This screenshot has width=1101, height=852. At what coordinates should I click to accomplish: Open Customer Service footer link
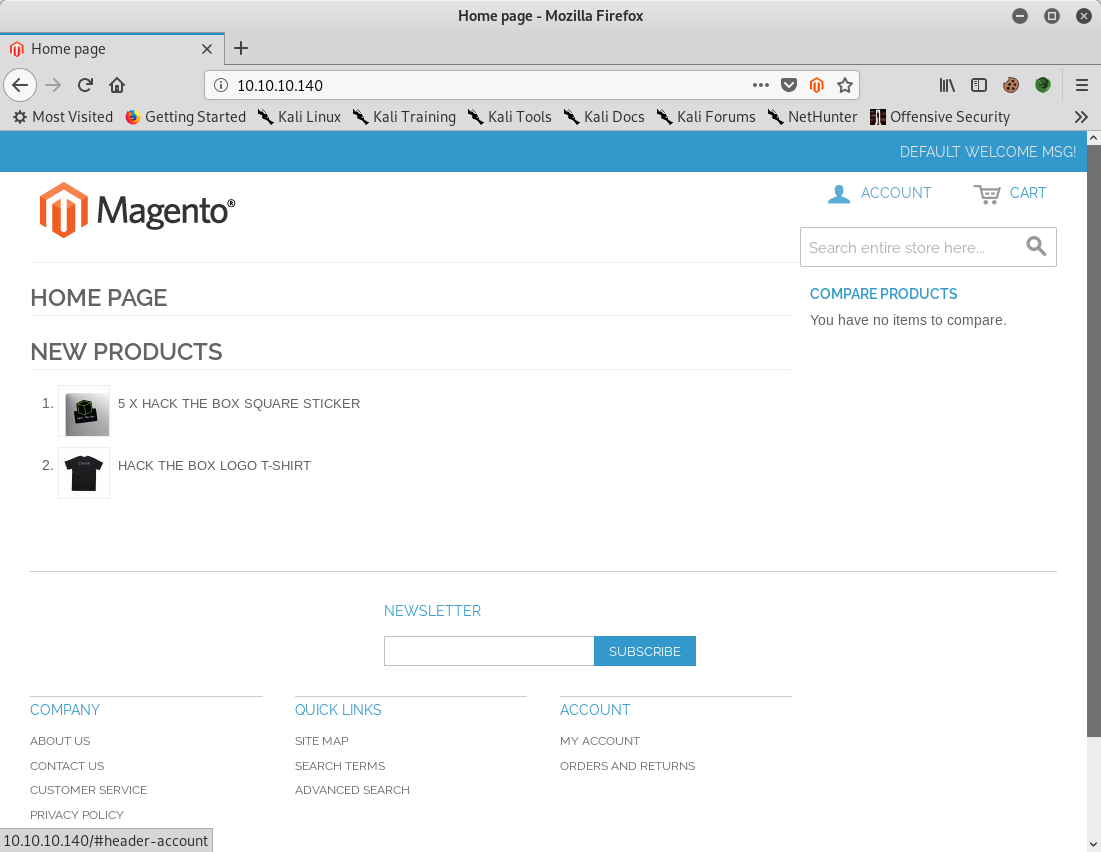[x=88, y=790]
